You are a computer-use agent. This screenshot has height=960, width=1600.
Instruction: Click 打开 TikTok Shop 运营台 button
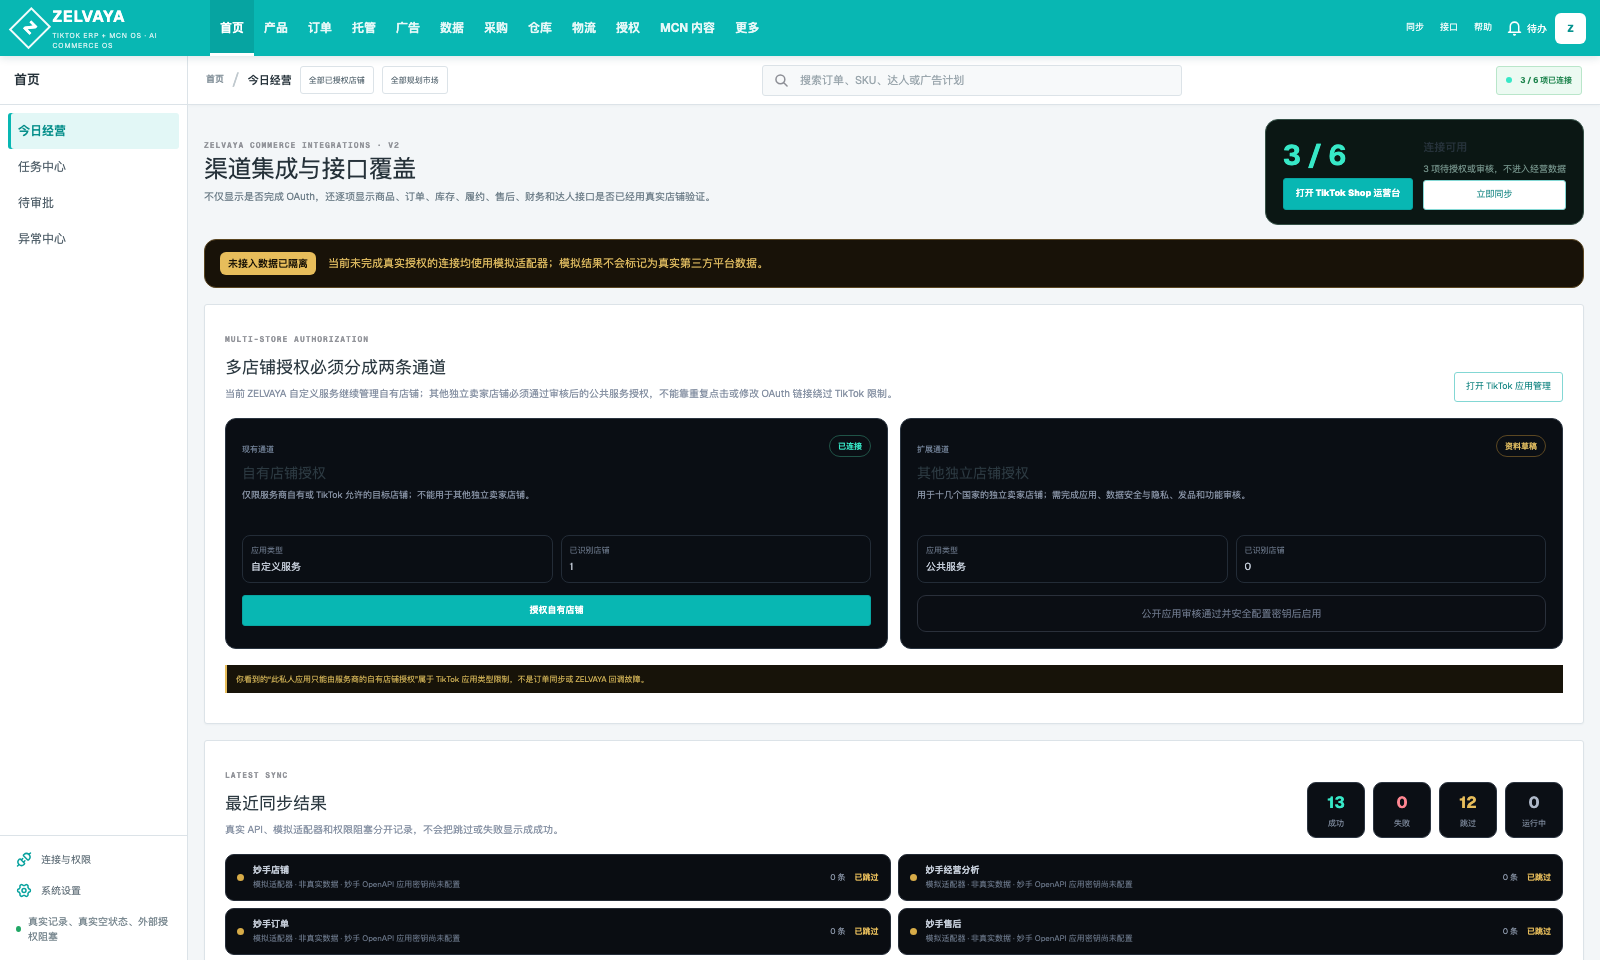1348,194
